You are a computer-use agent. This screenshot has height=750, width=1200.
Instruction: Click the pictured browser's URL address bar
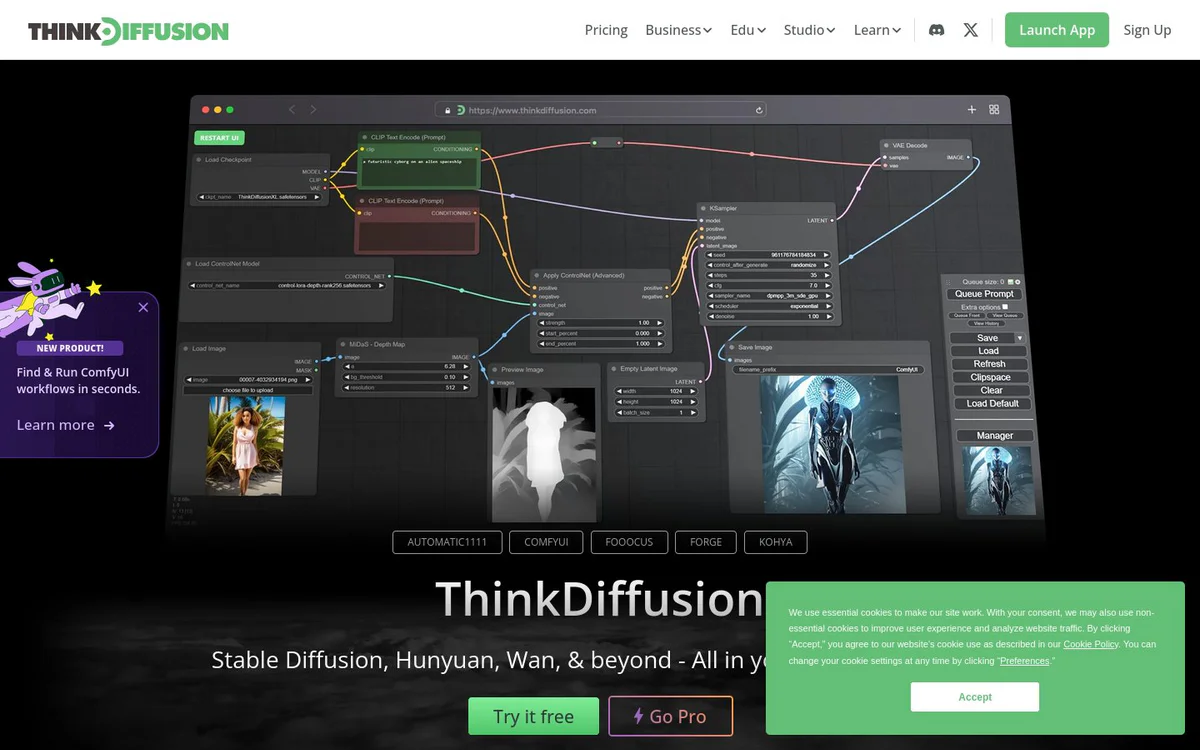coord(601,110)
